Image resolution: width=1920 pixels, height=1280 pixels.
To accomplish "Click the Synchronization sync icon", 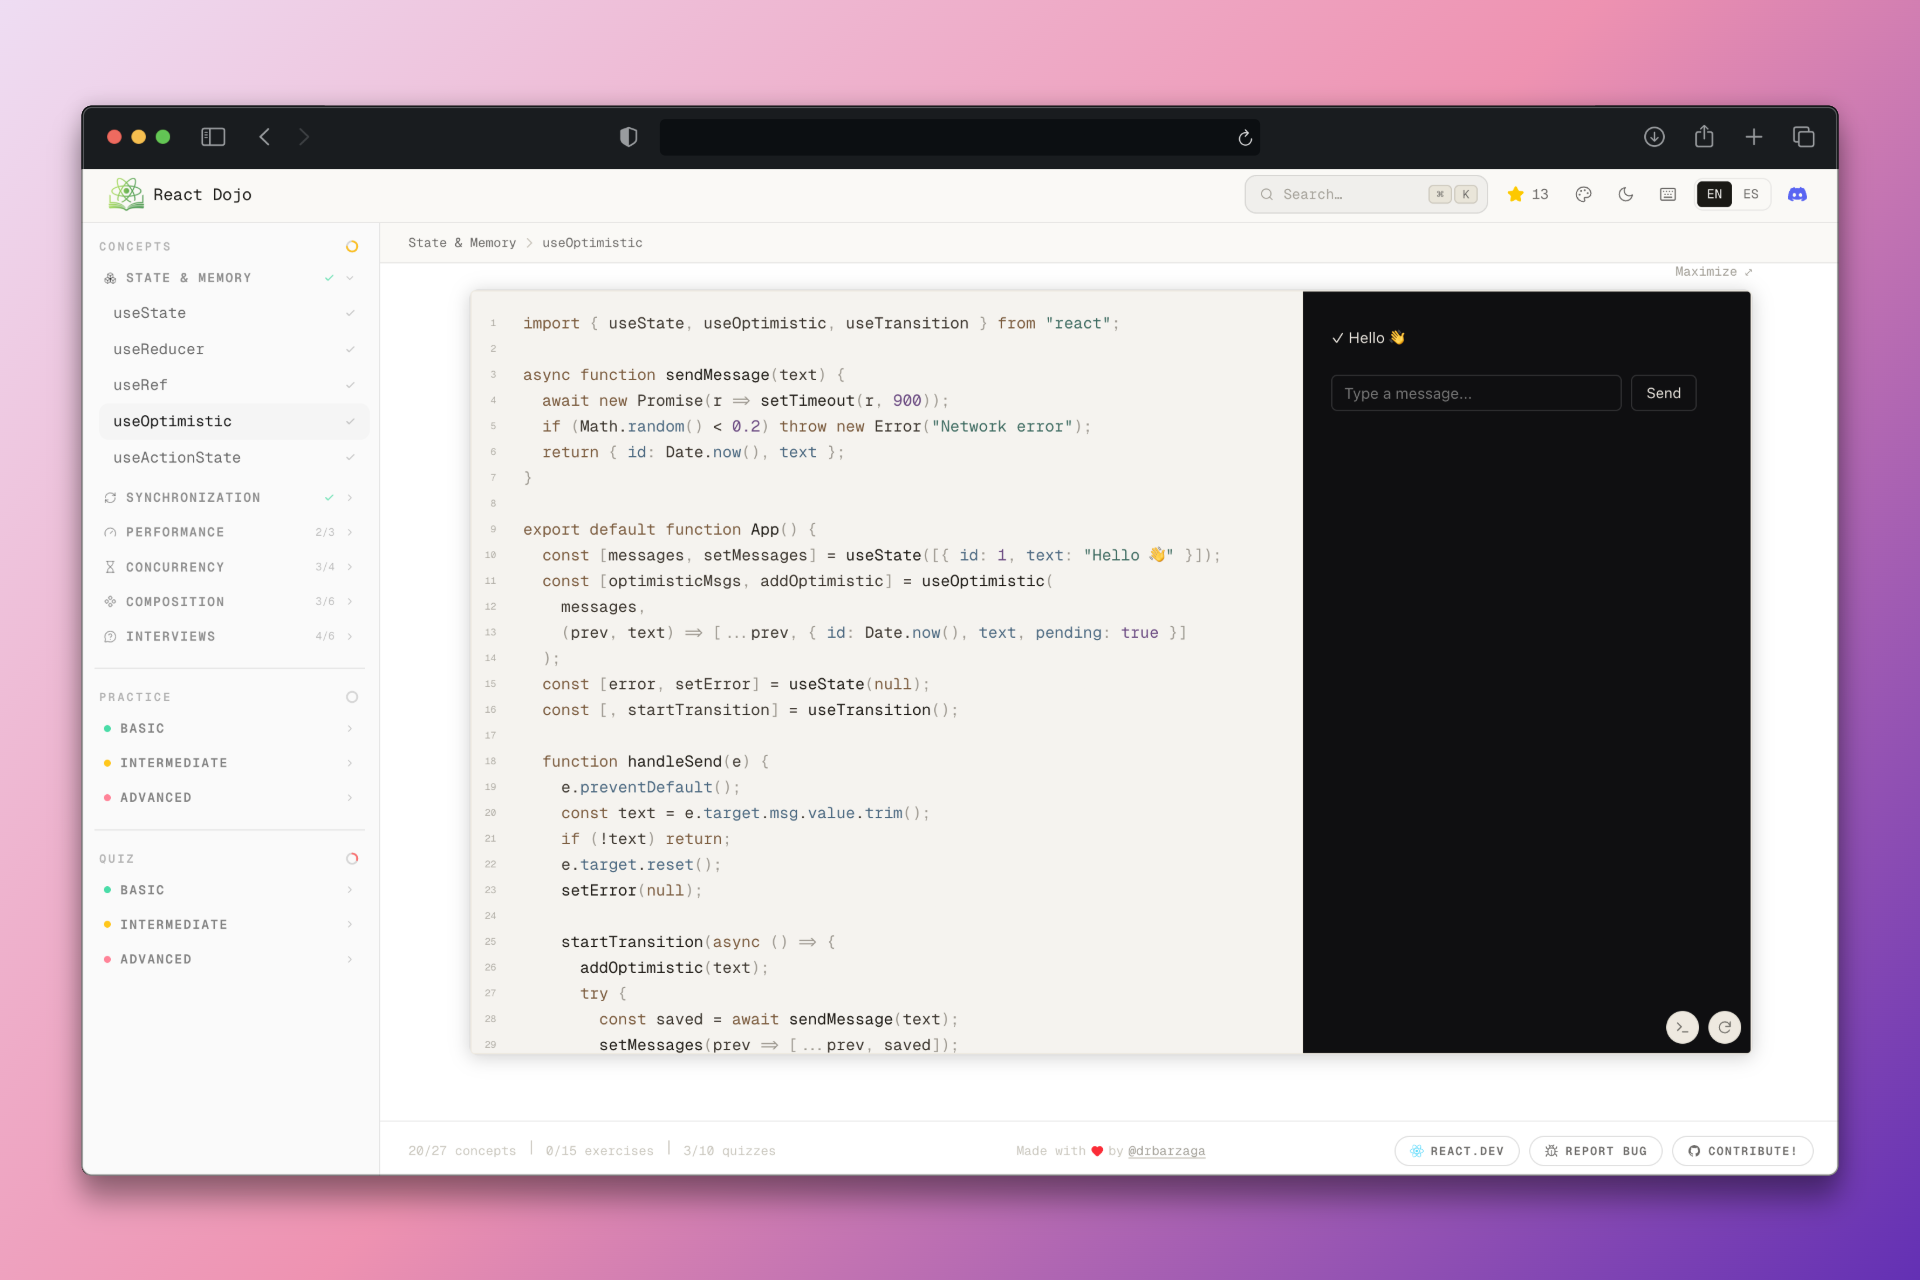I will [x=110, y=497].
